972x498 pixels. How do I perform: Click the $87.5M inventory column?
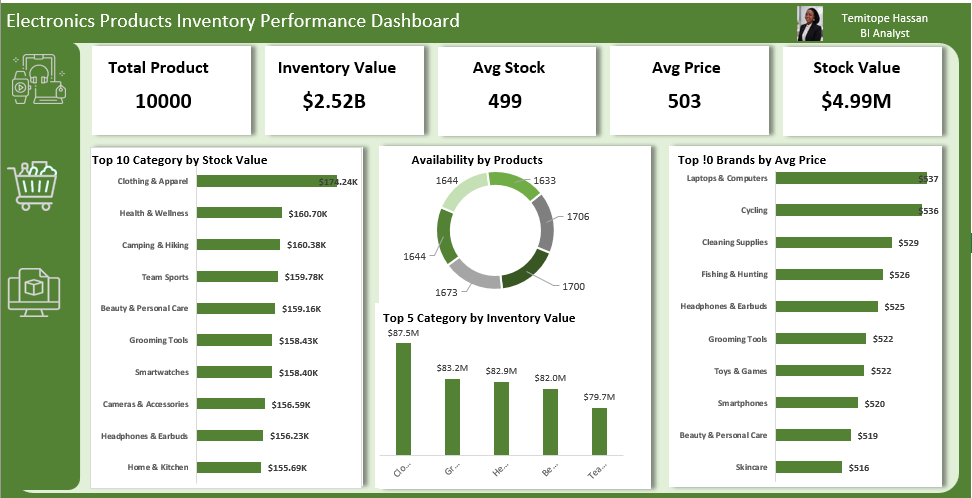click(404, 399)
